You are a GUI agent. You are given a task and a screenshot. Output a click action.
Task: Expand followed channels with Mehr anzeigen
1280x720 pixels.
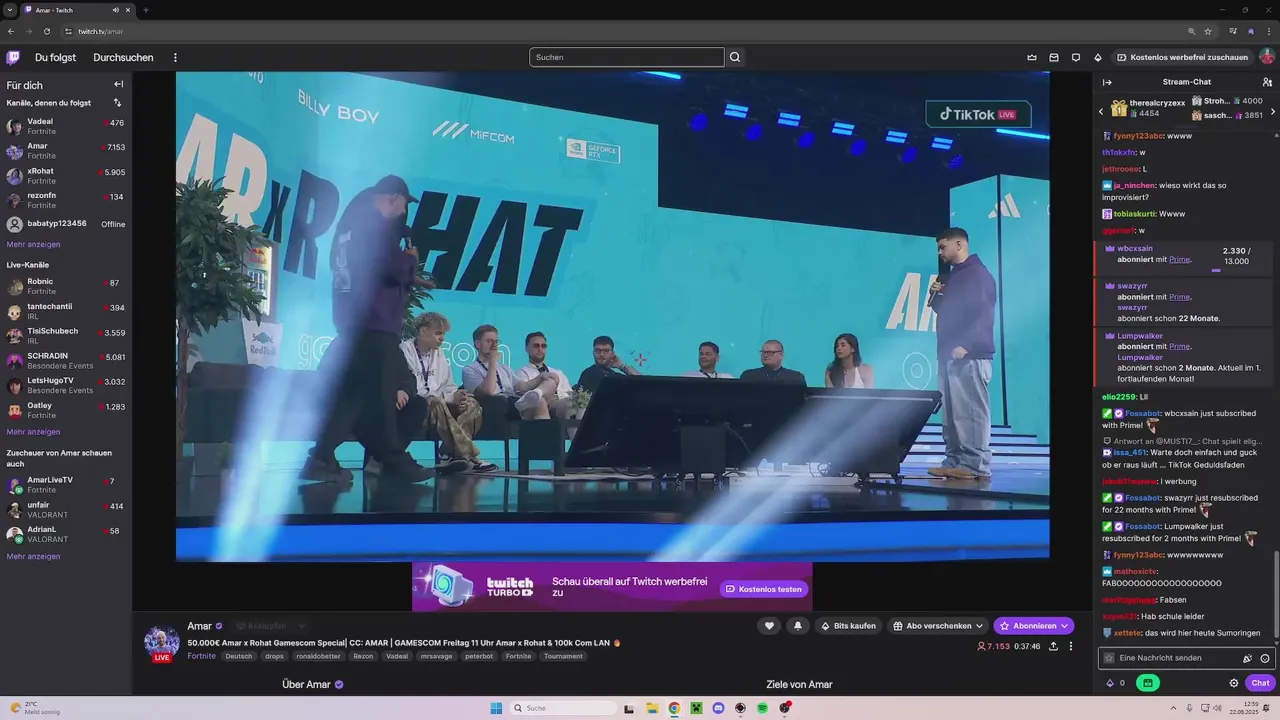click(x=33, y=244)
